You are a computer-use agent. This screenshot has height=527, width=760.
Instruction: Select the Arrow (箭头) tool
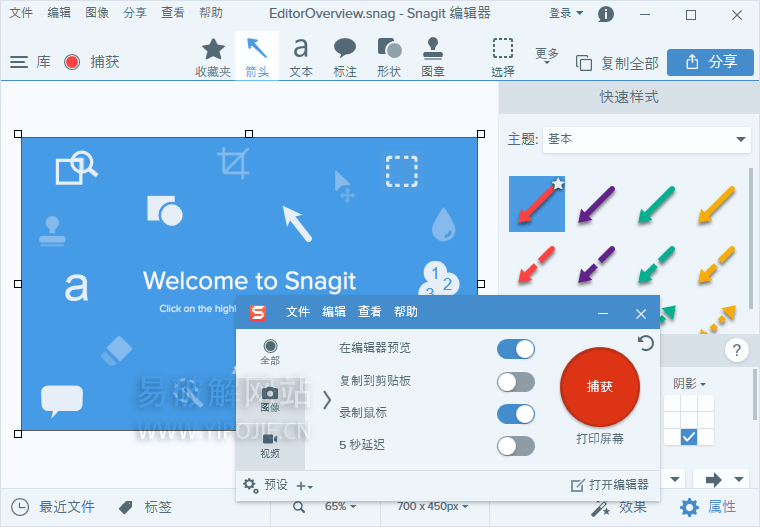[256, 55]
